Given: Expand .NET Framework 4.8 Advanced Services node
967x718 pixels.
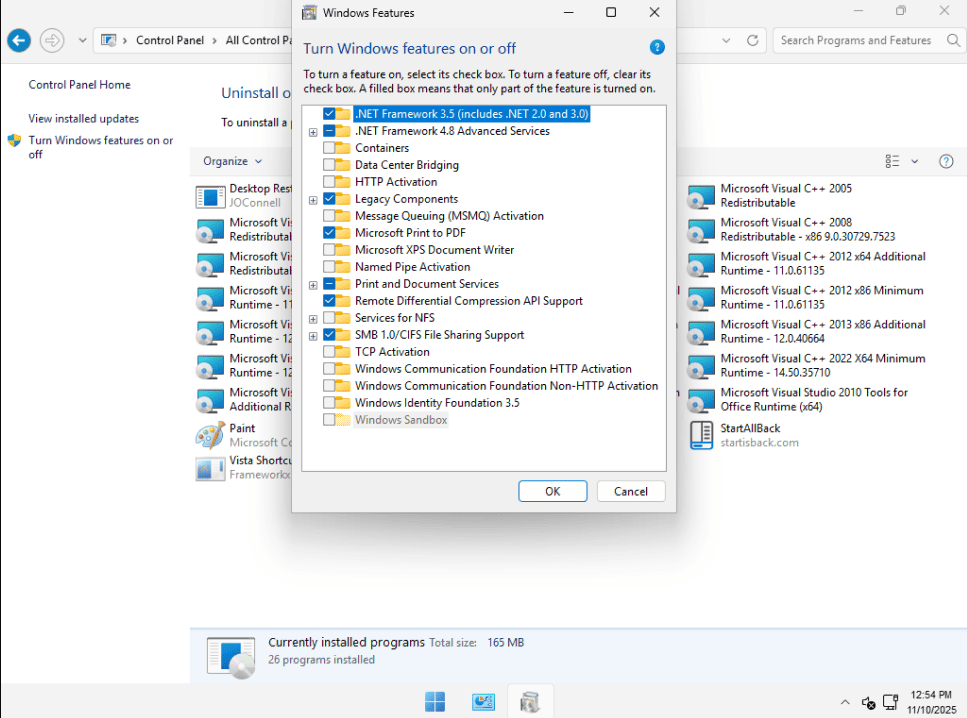Looking at the screenshot, I should pyautogui.click(x=313, y=132).
